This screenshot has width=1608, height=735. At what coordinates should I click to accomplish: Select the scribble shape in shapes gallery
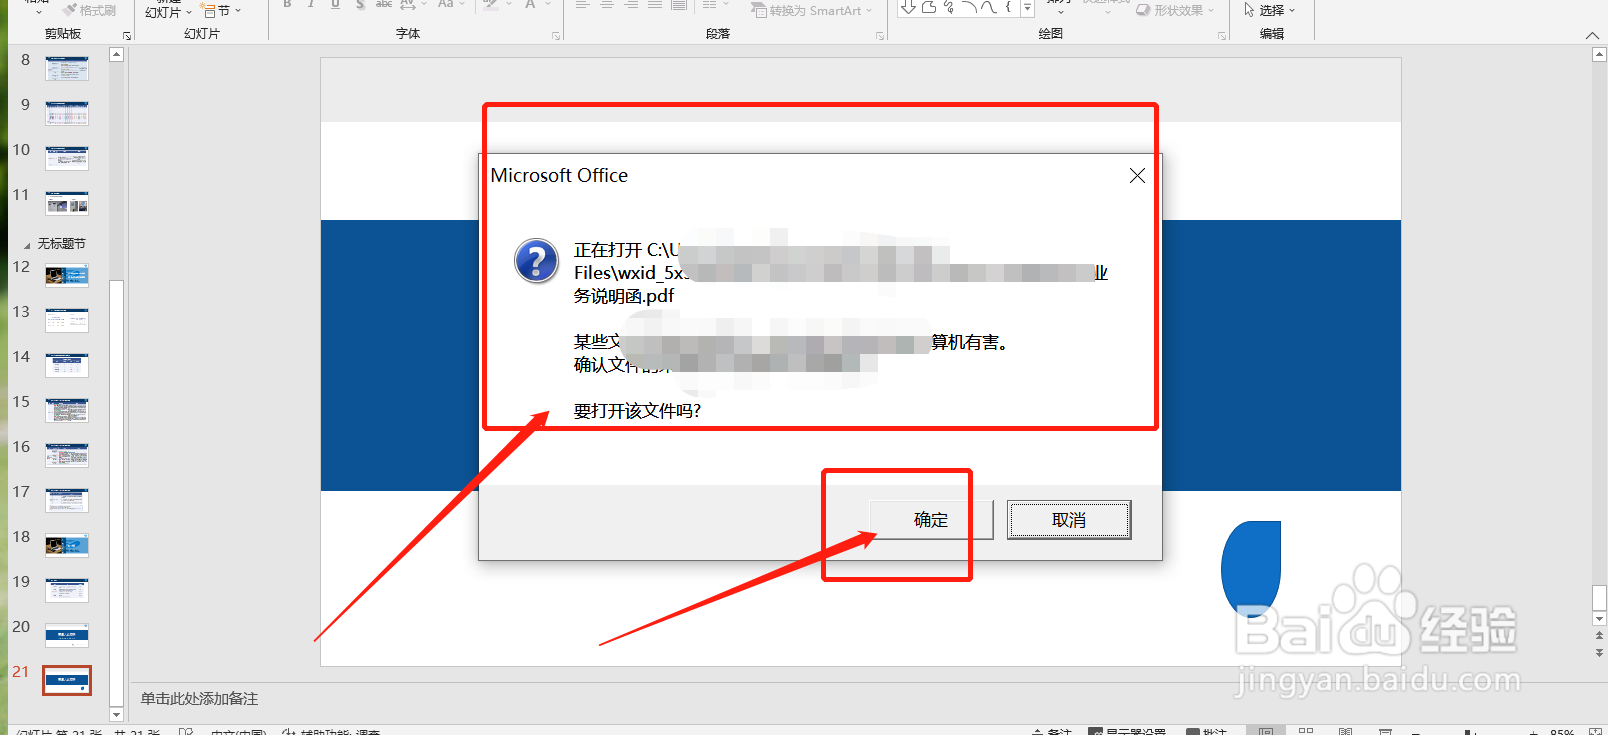[x=949, y=7]
